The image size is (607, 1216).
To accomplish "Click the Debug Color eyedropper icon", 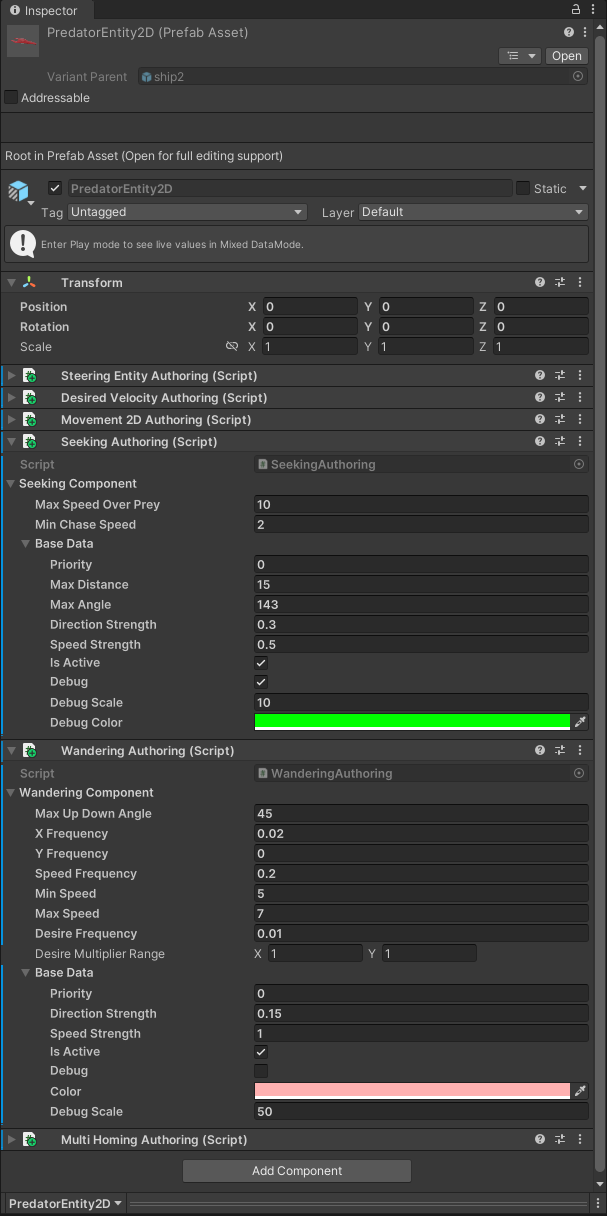I will [579, 722].
